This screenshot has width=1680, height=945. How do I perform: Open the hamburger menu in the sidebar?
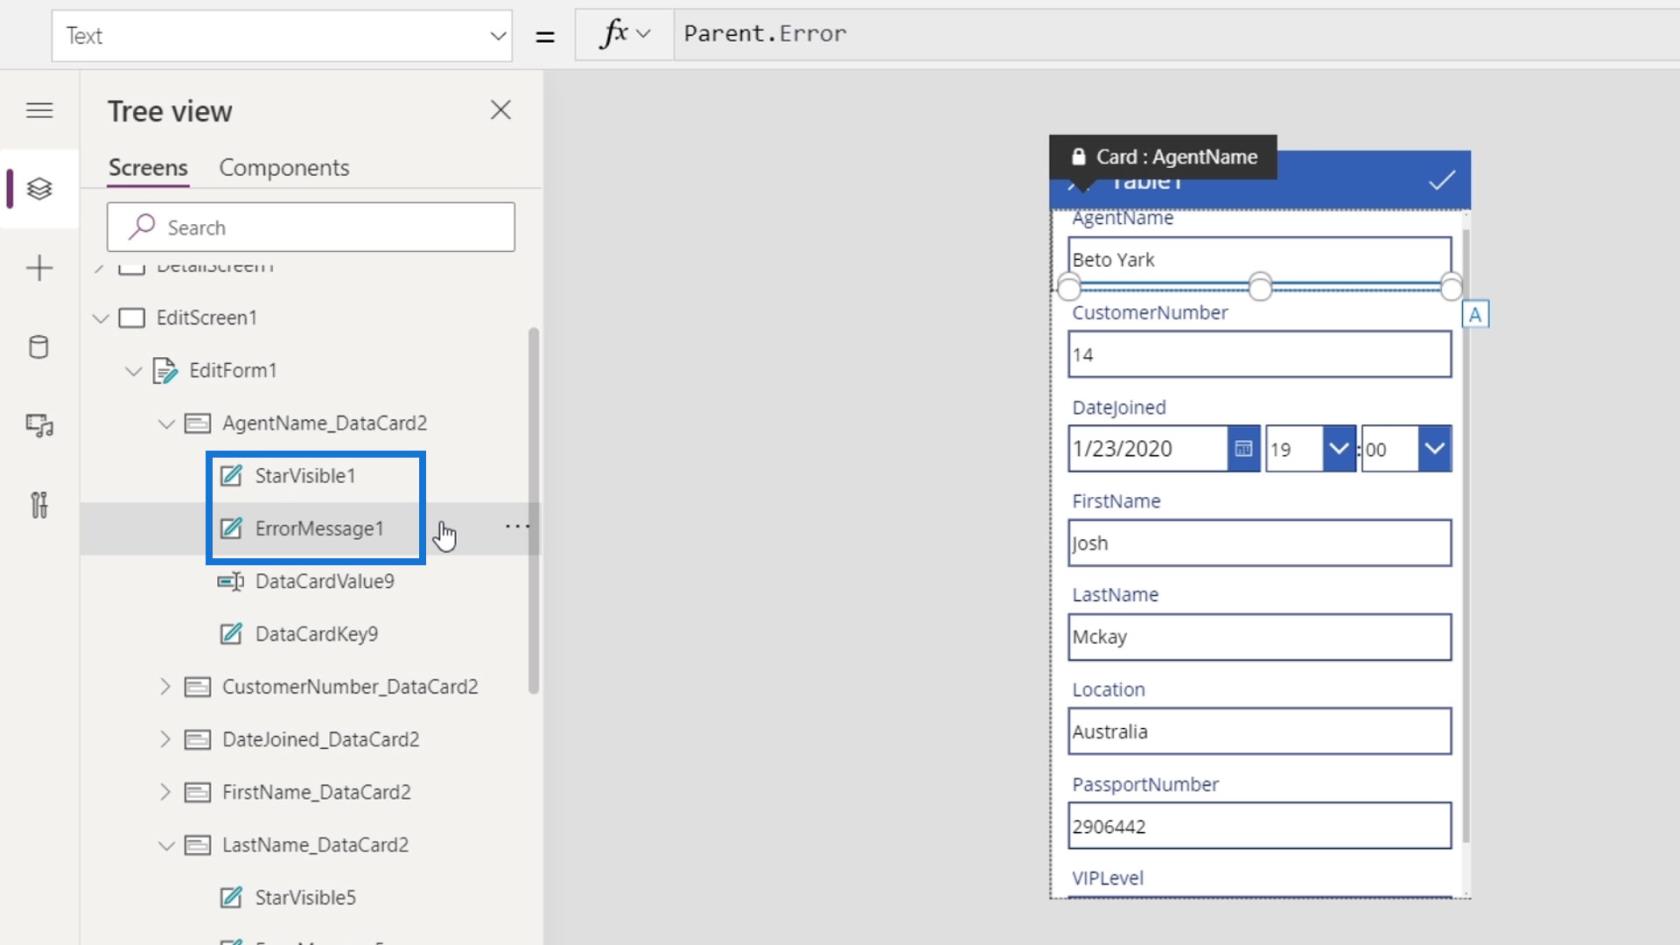click(39, 110)
